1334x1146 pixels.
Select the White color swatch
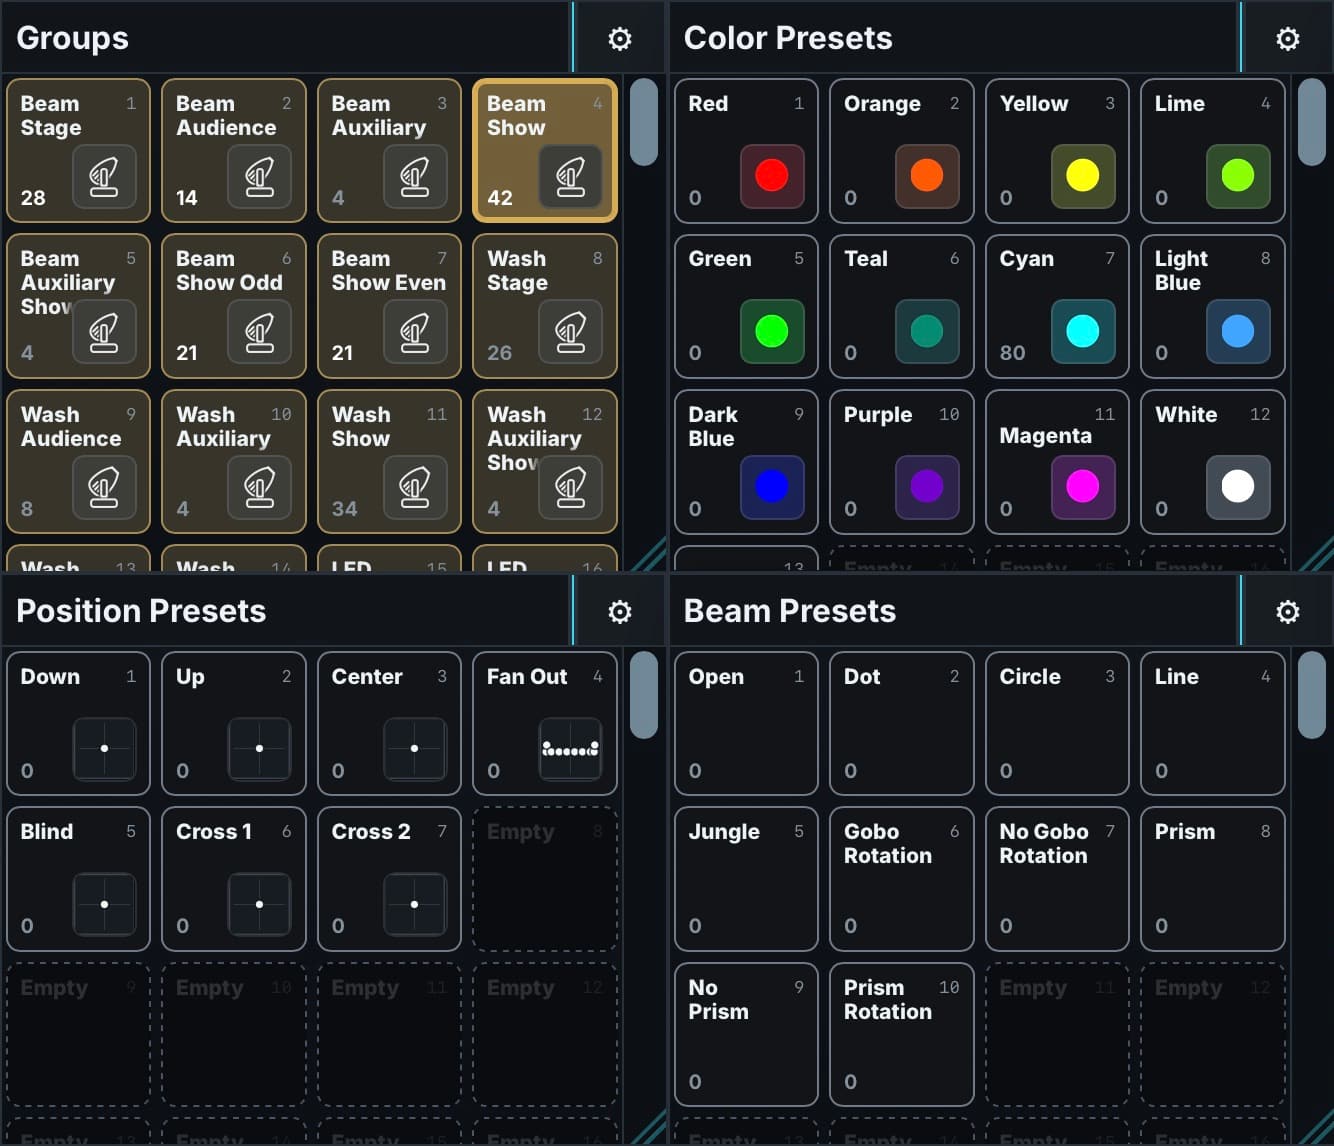pos(1238,487)
